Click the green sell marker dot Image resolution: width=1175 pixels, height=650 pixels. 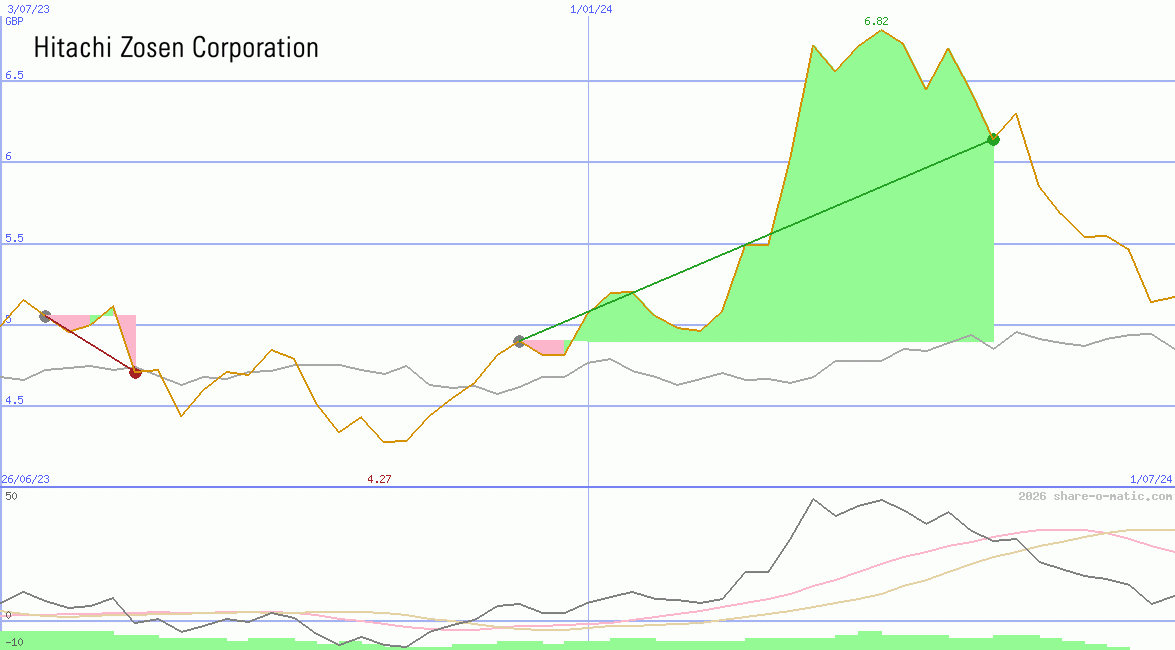point(994,139)
